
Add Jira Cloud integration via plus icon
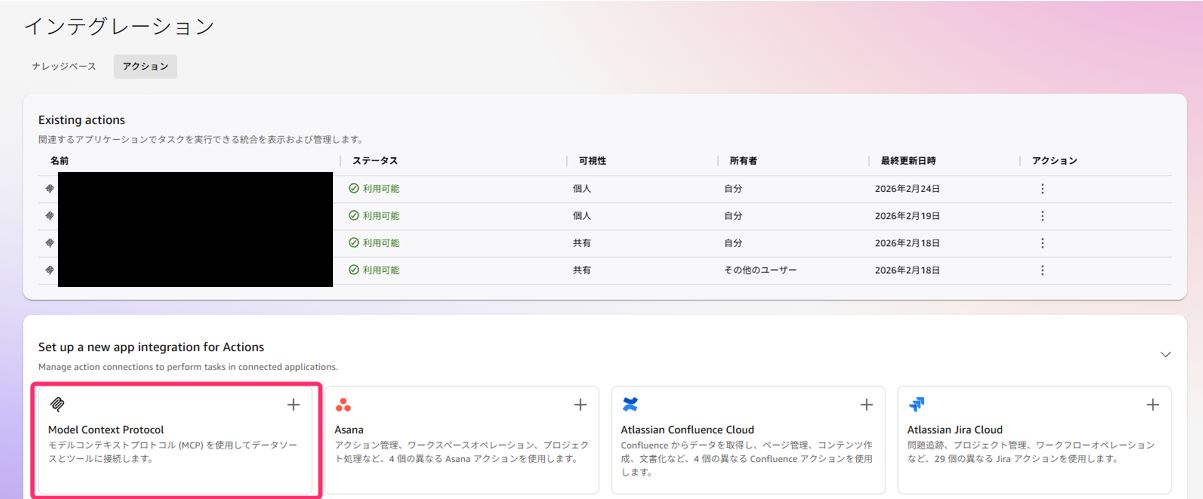1152,405
